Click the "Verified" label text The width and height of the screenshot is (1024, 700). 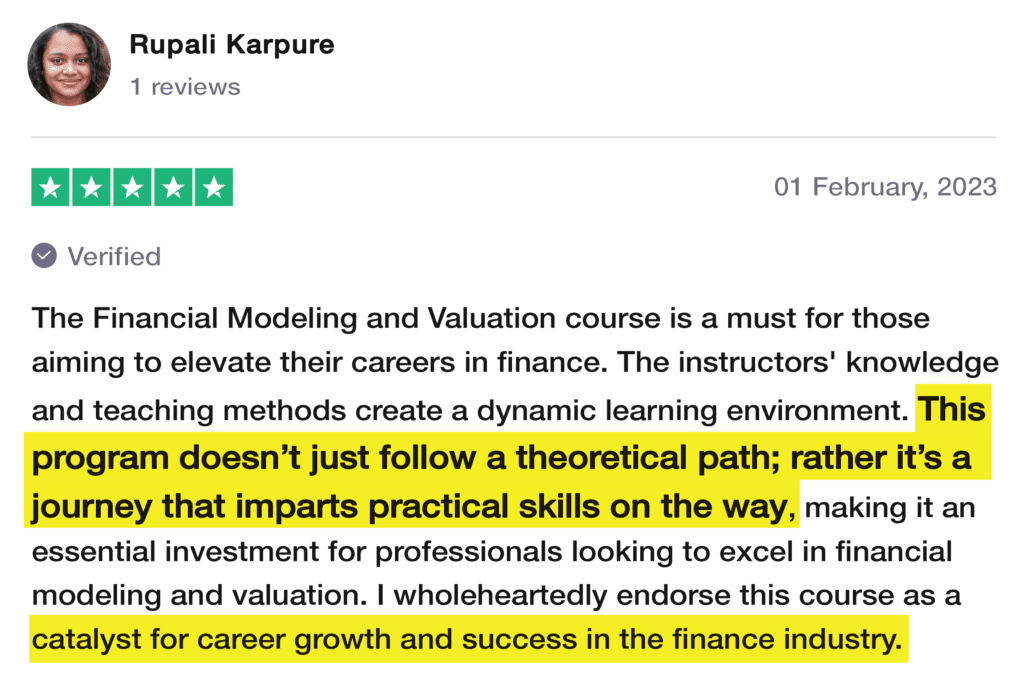(x=114, y=257)
